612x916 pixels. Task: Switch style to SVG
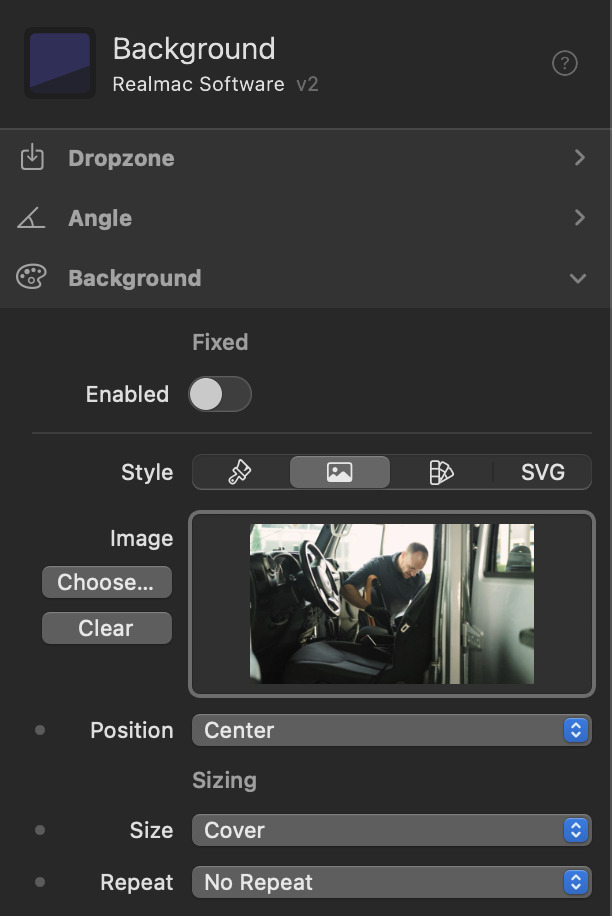pyautogui.click(x=542, y=472)
